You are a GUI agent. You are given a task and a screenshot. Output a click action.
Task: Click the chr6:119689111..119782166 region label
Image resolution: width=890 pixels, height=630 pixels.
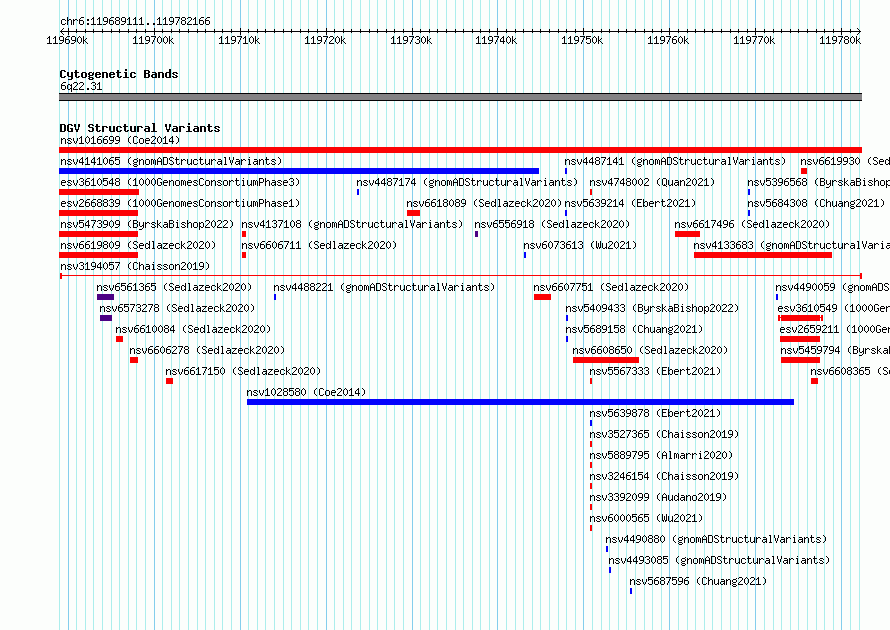(x=135, y=21)
